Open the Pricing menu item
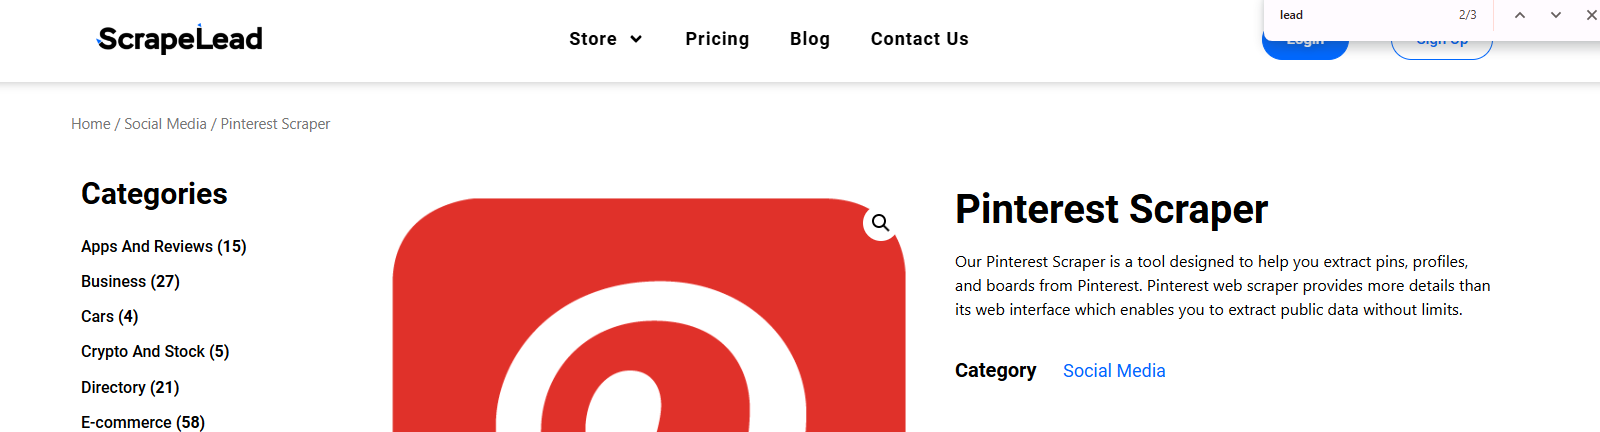Viewport: 1600px width, 432px height. click(717, 39)
